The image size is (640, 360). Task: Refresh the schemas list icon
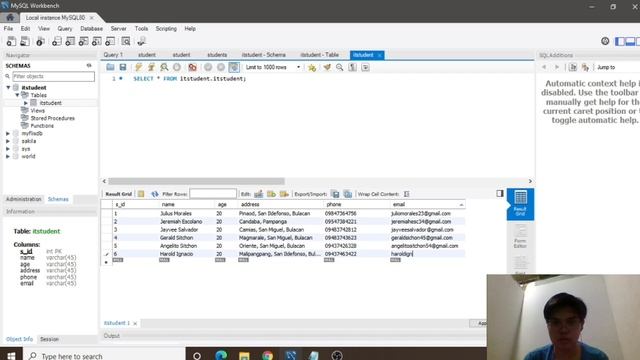89,65
